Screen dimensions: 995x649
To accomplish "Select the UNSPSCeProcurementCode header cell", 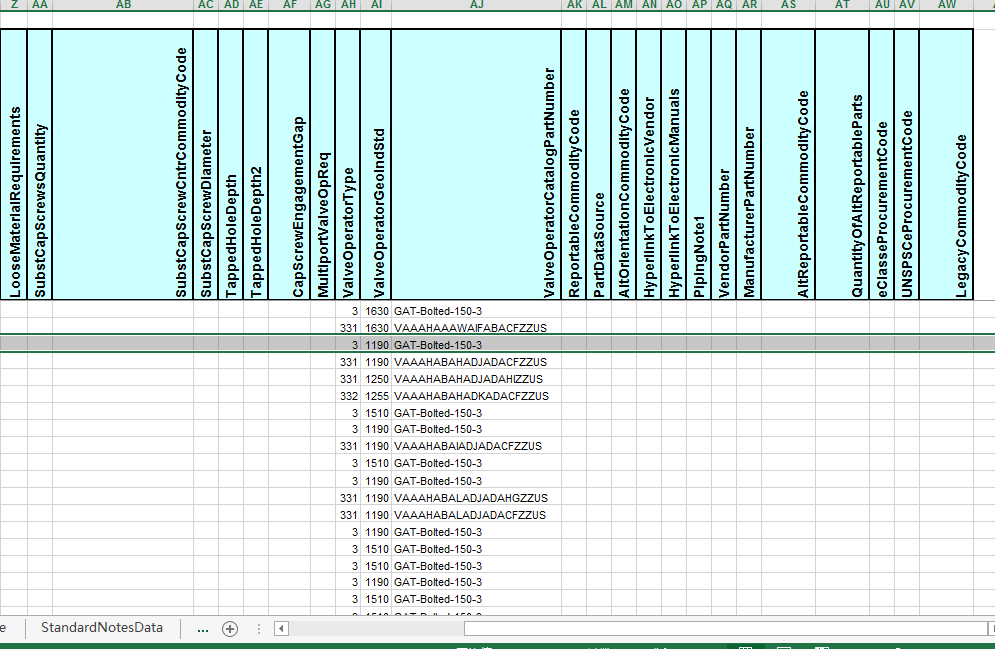I will (907, 164).
